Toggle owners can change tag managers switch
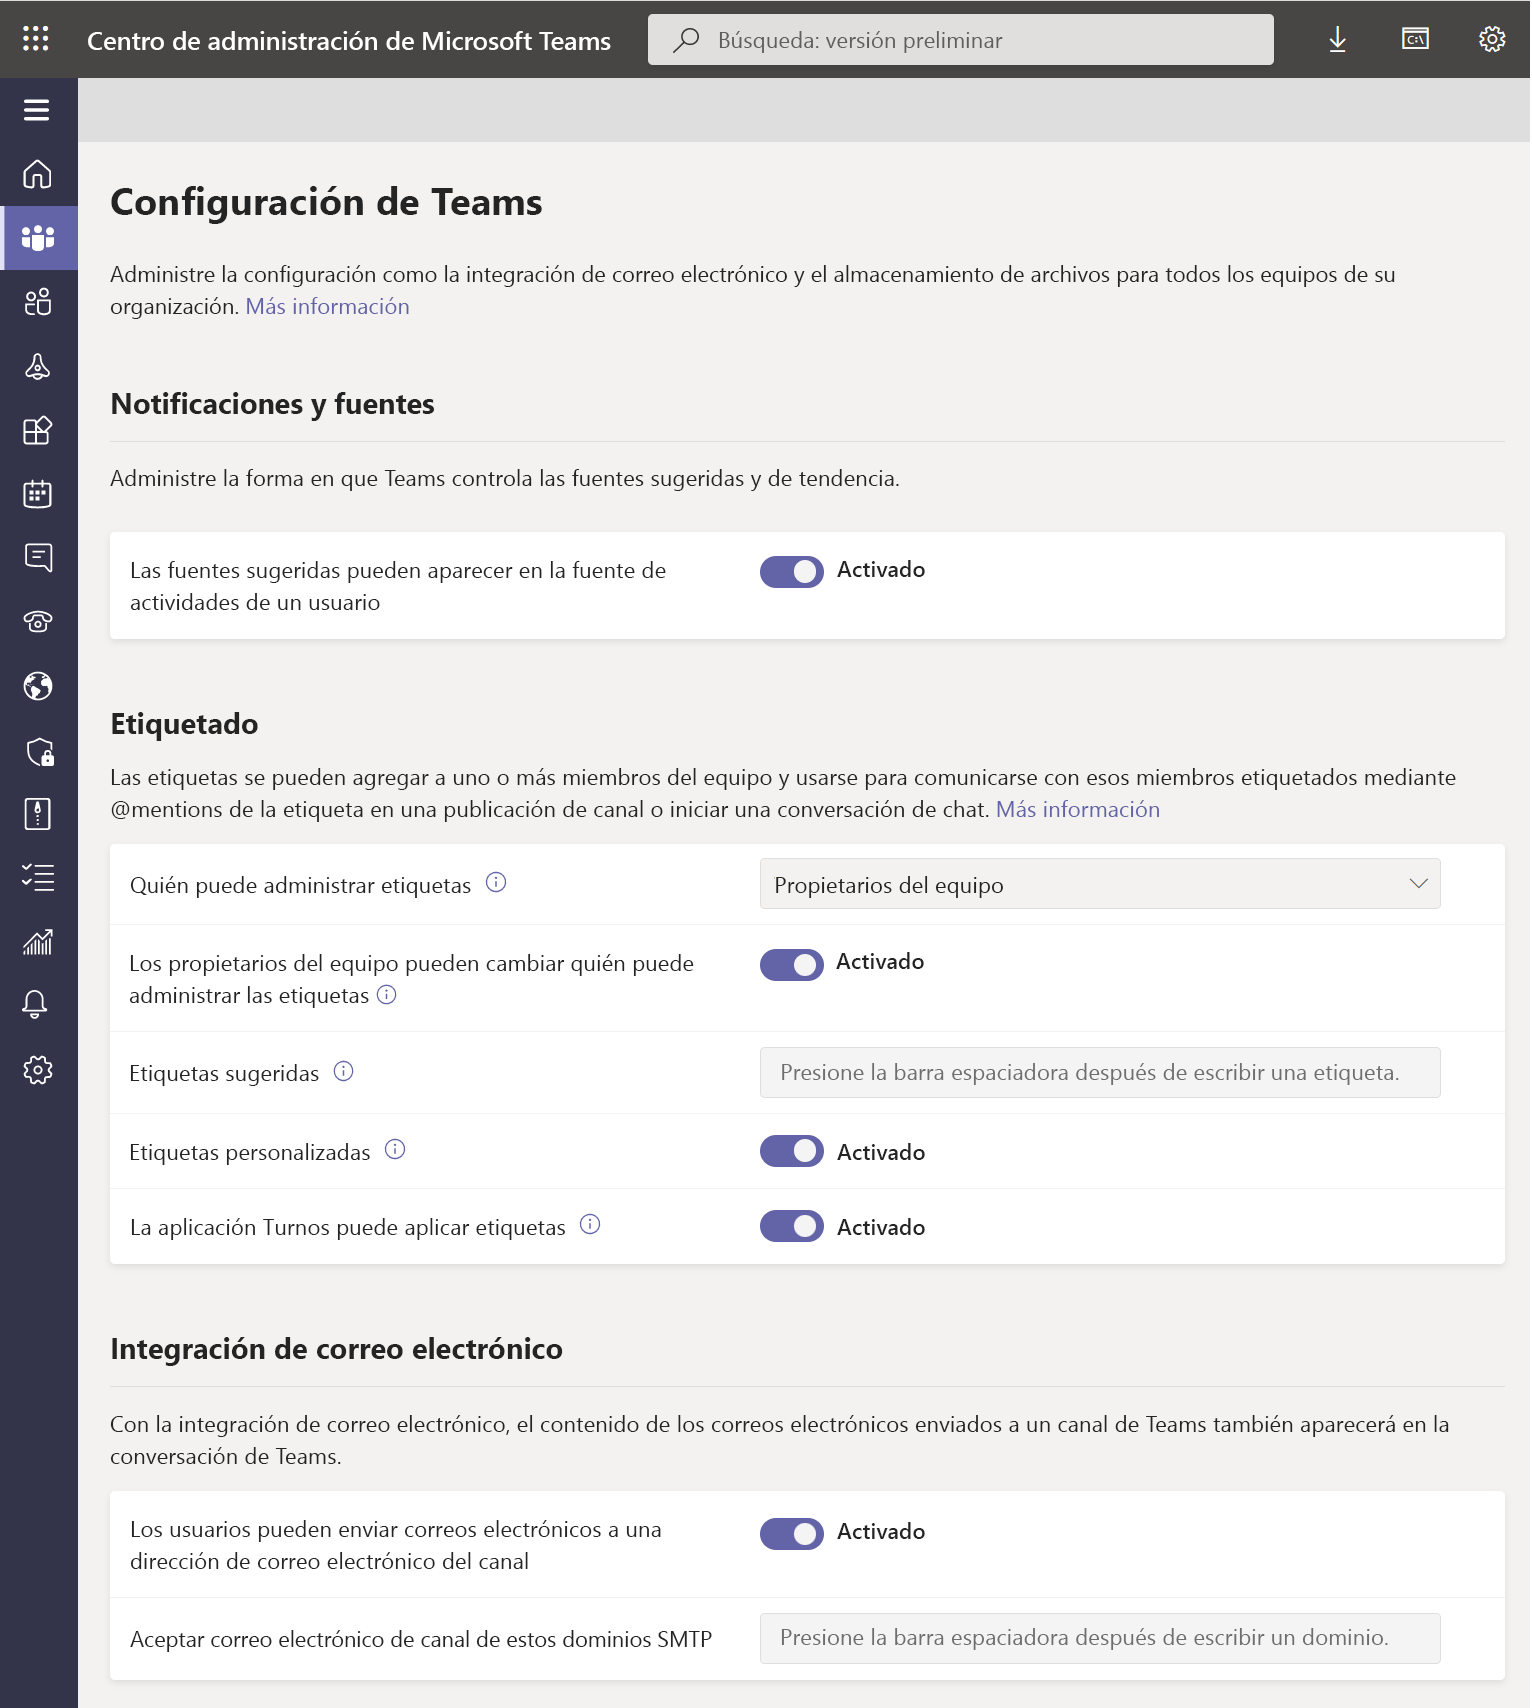 pos(792,965)
